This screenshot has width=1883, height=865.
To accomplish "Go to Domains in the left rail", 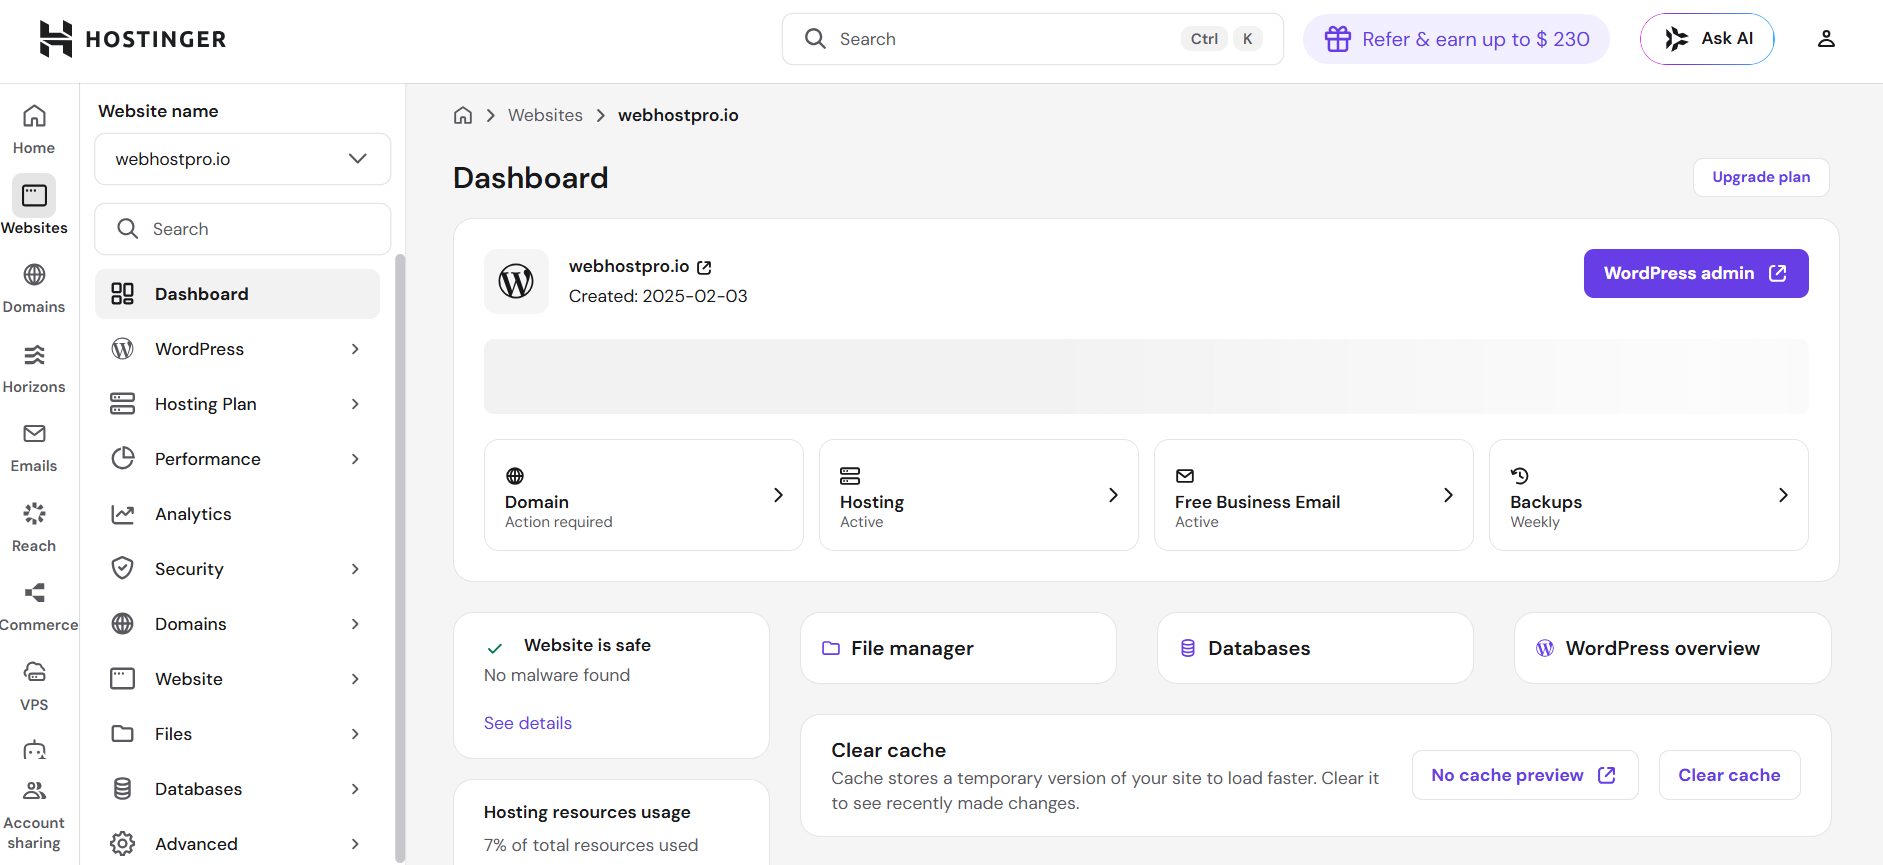I will [34, 288].
